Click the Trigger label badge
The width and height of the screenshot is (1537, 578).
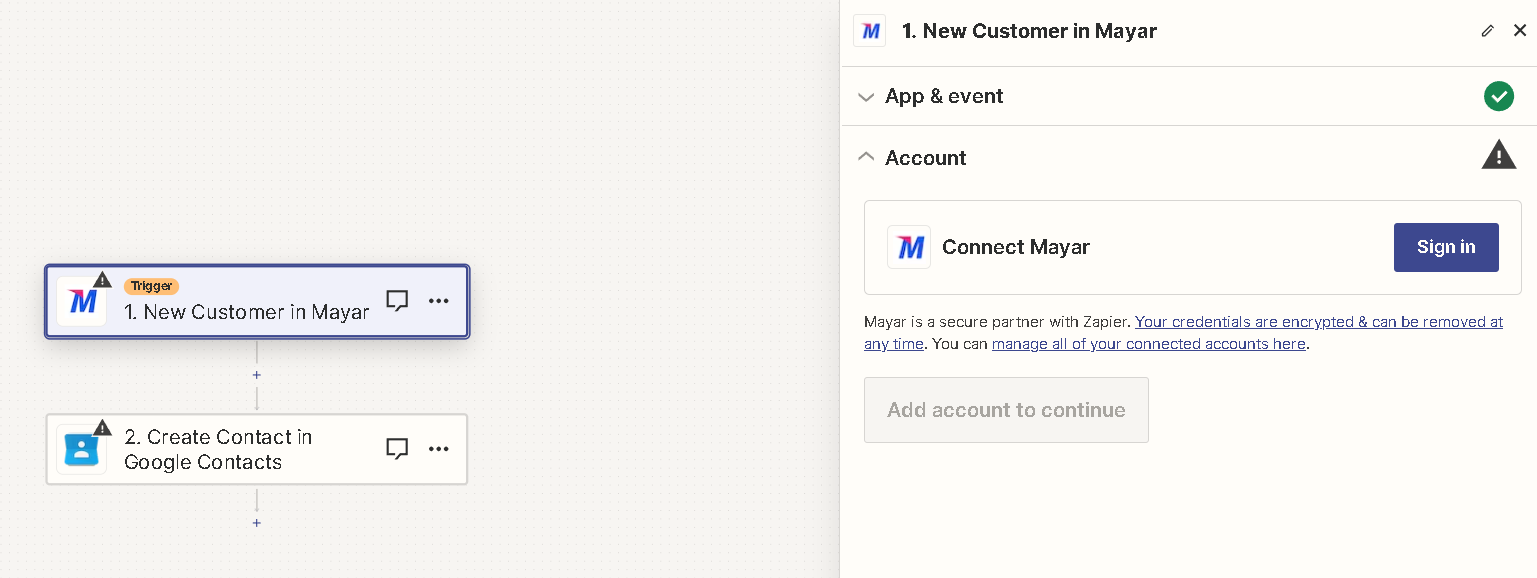(x=151, y=286)
